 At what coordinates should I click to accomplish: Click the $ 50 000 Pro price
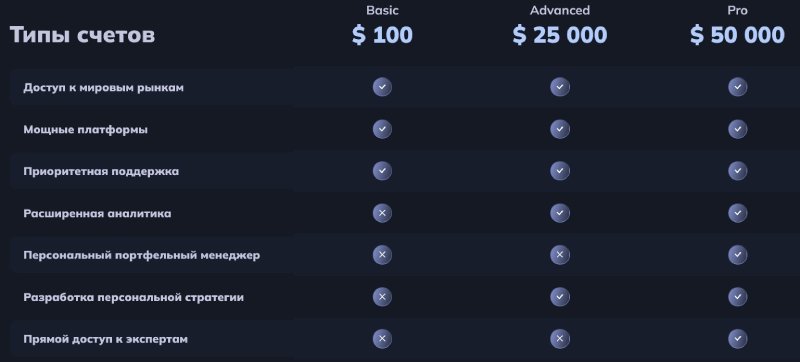tap(737, 35)
